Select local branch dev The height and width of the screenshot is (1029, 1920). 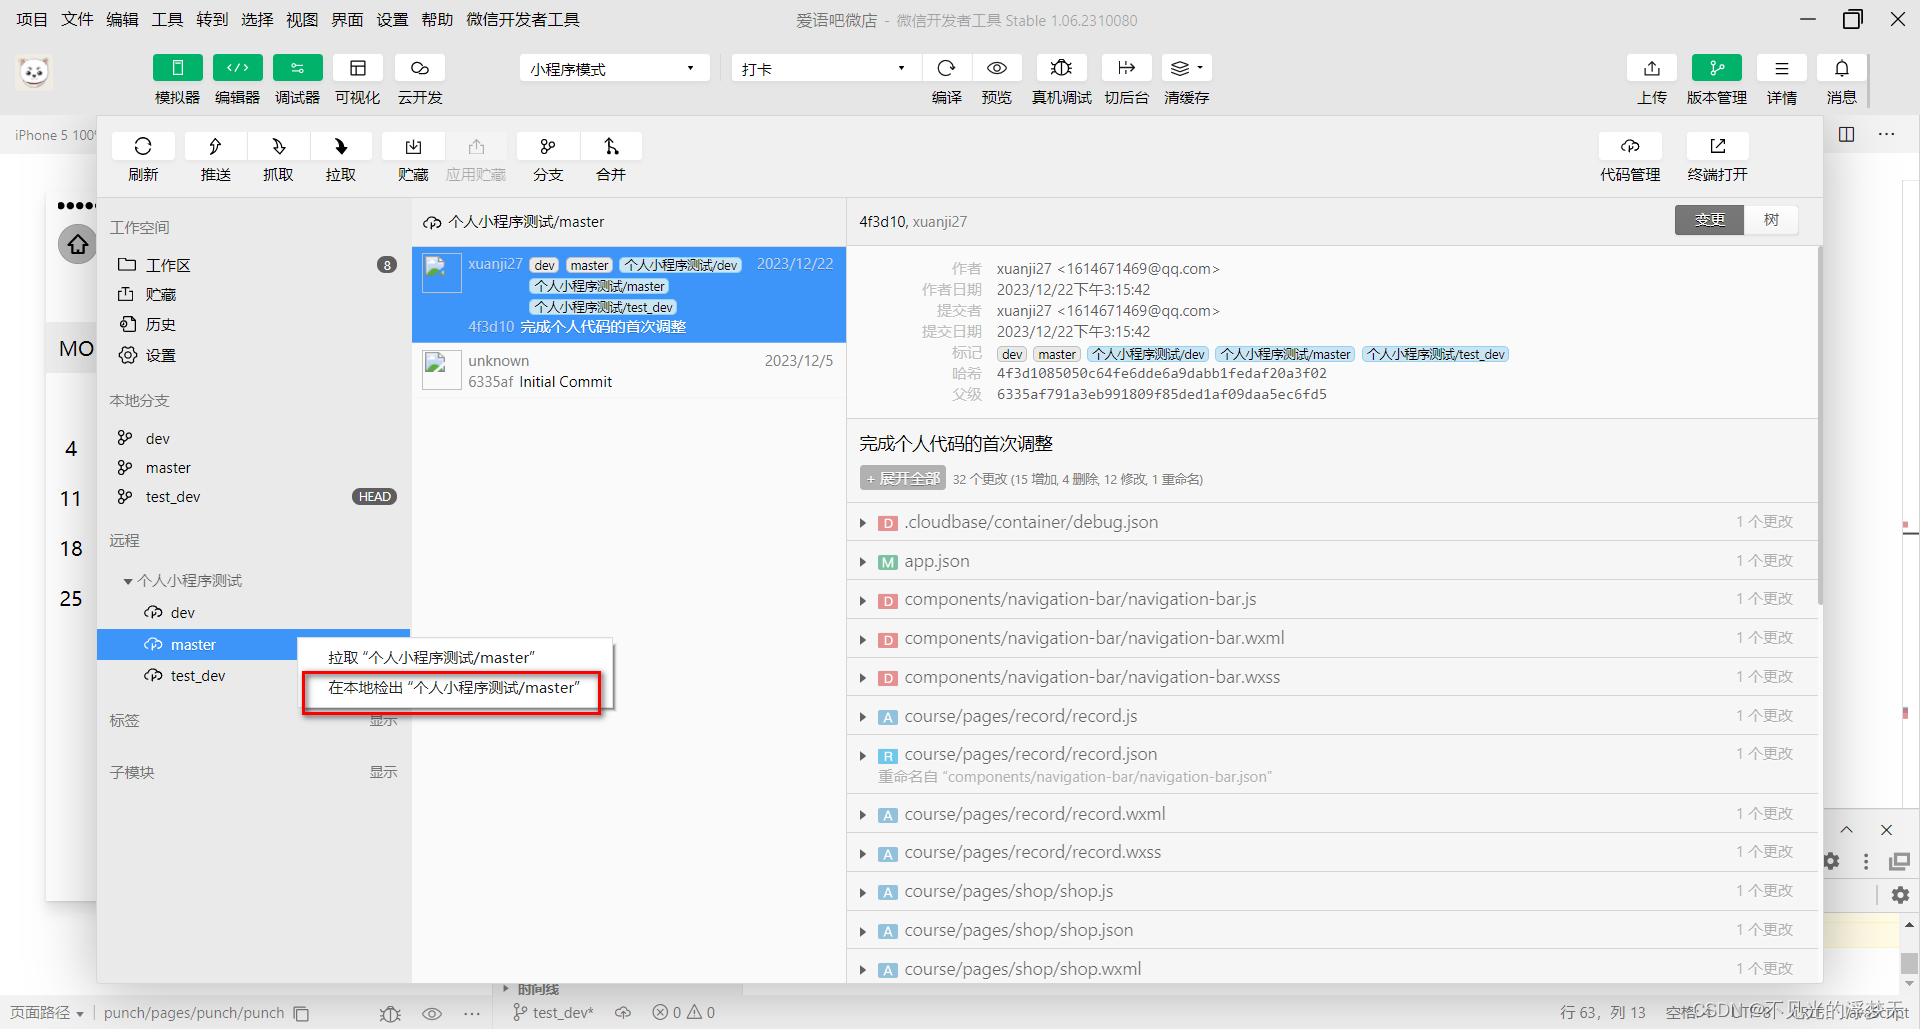coord(254,438)
